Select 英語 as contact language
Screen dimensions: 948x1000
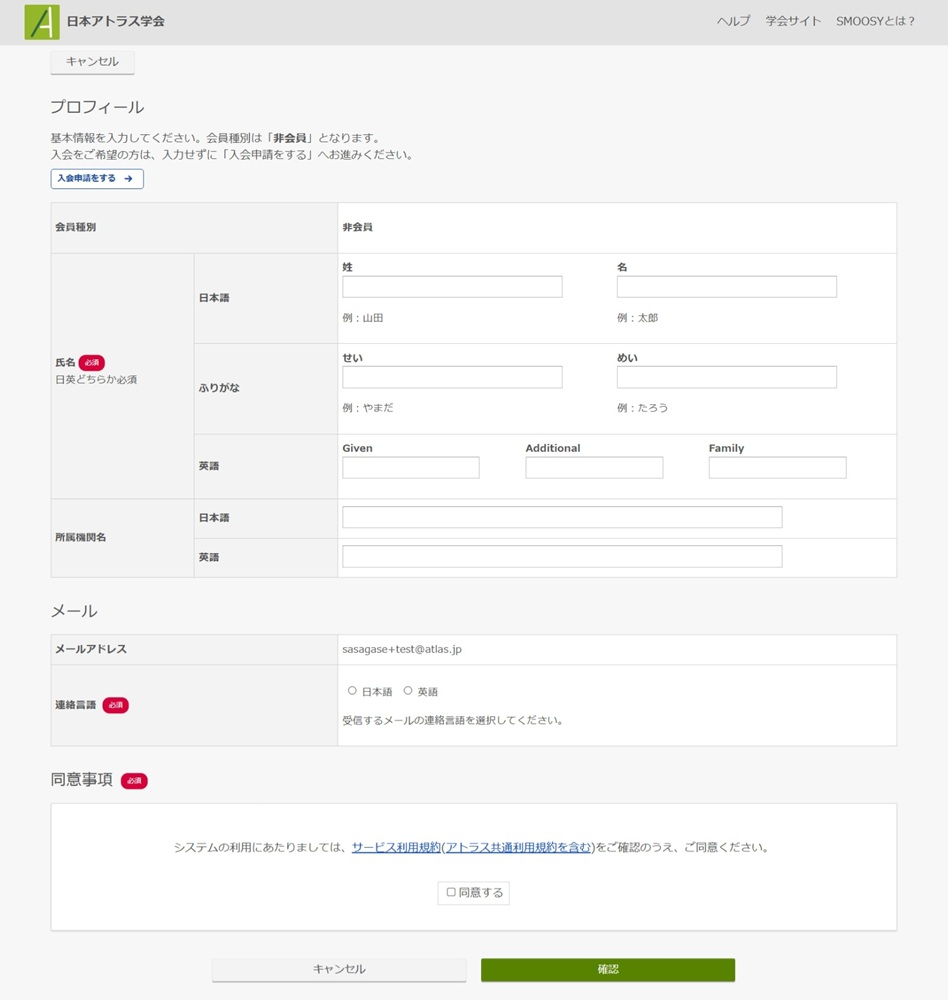(x=408, y=691)
